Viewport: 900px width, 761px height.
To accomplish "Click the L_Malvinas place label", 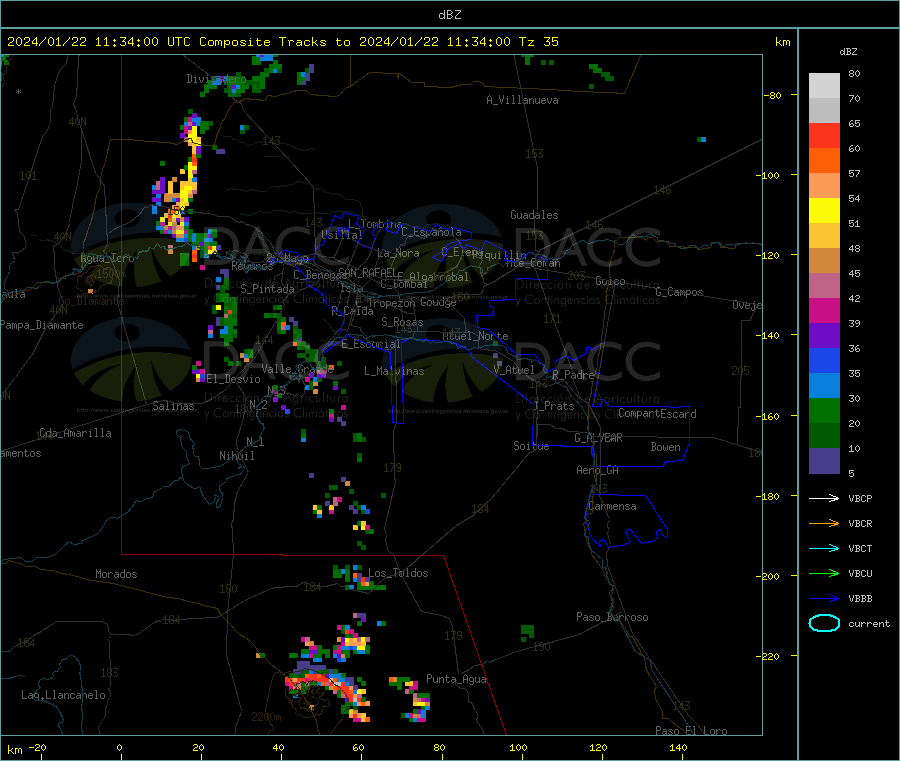I will 394,371.
